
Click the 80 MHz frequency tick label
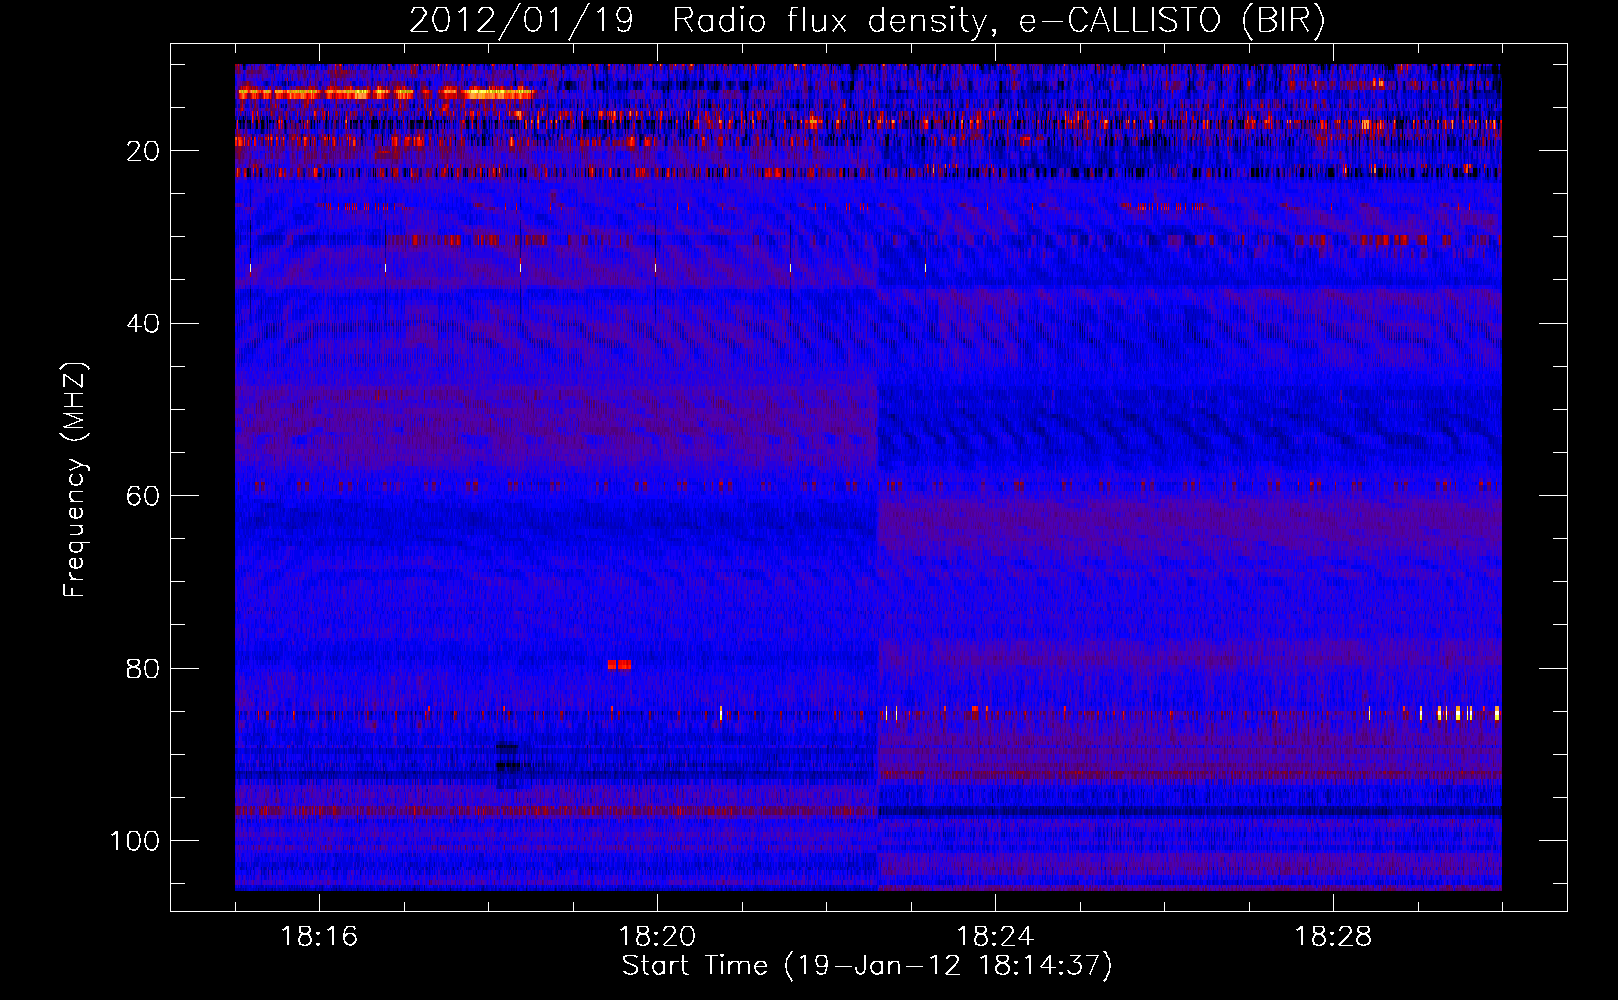(x=143, y=668)
